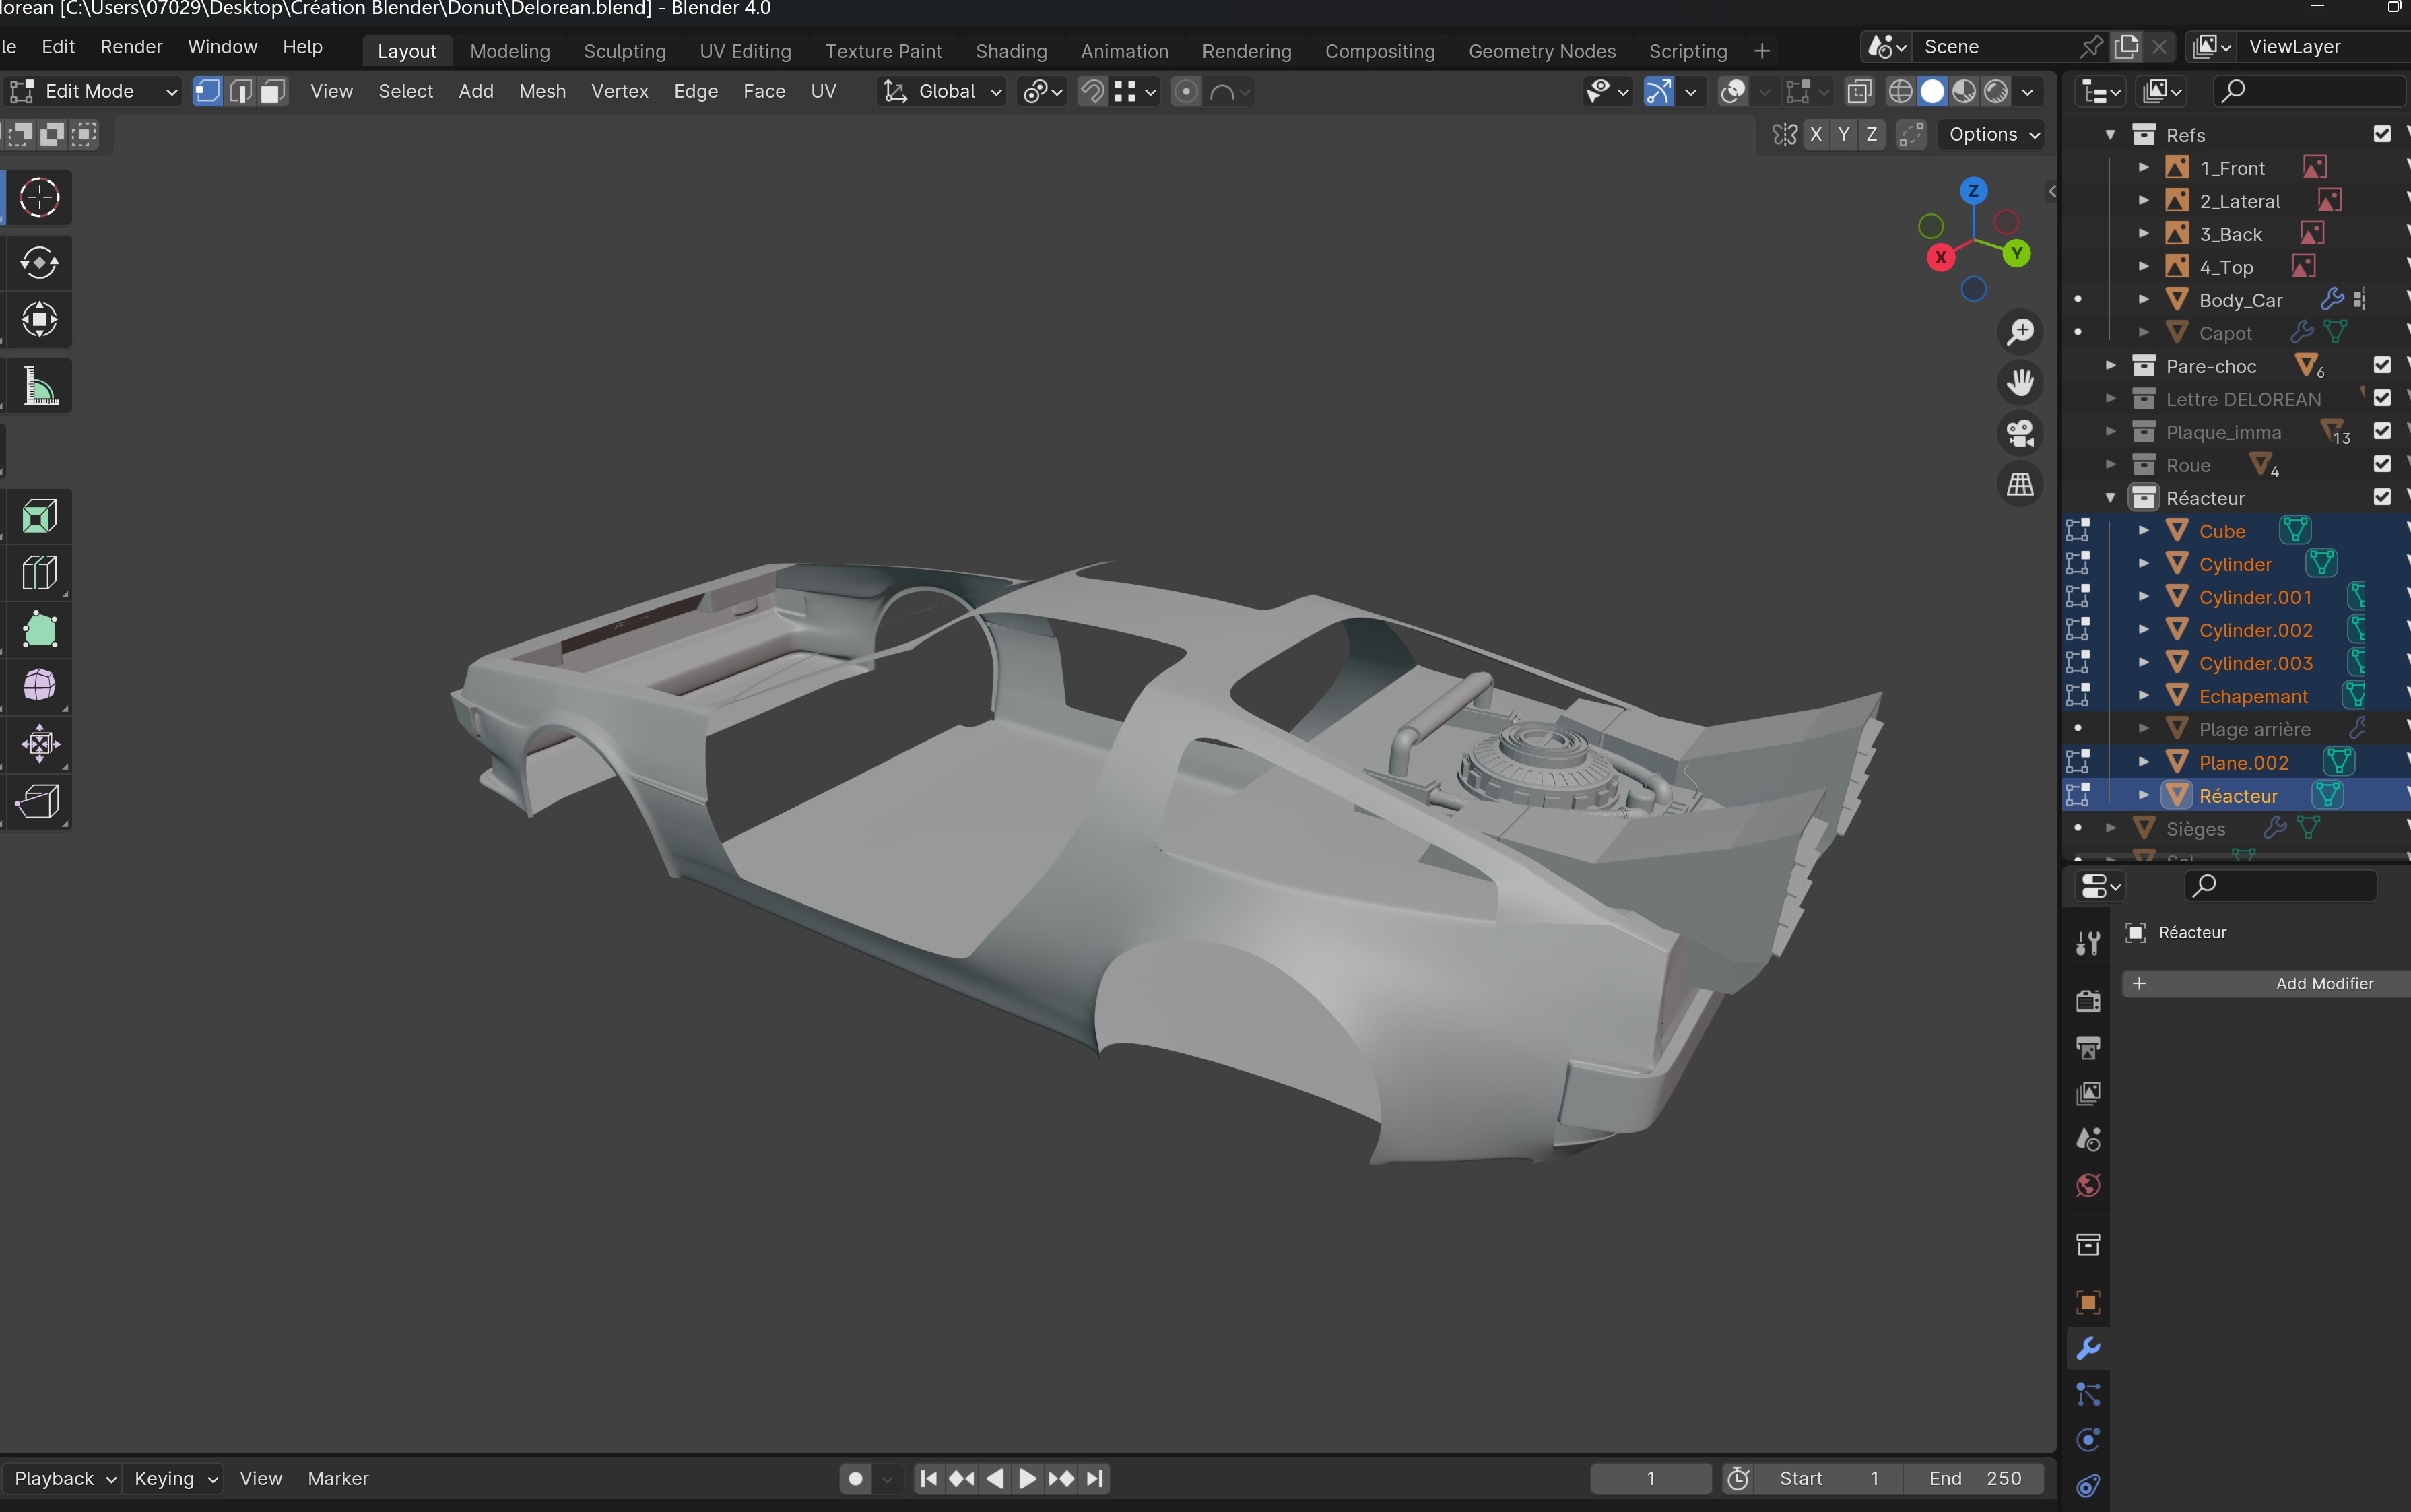This screenshot has height=1512, width=2411.
Task: Toggle Roue collection checkbox
Action: 2382,465
